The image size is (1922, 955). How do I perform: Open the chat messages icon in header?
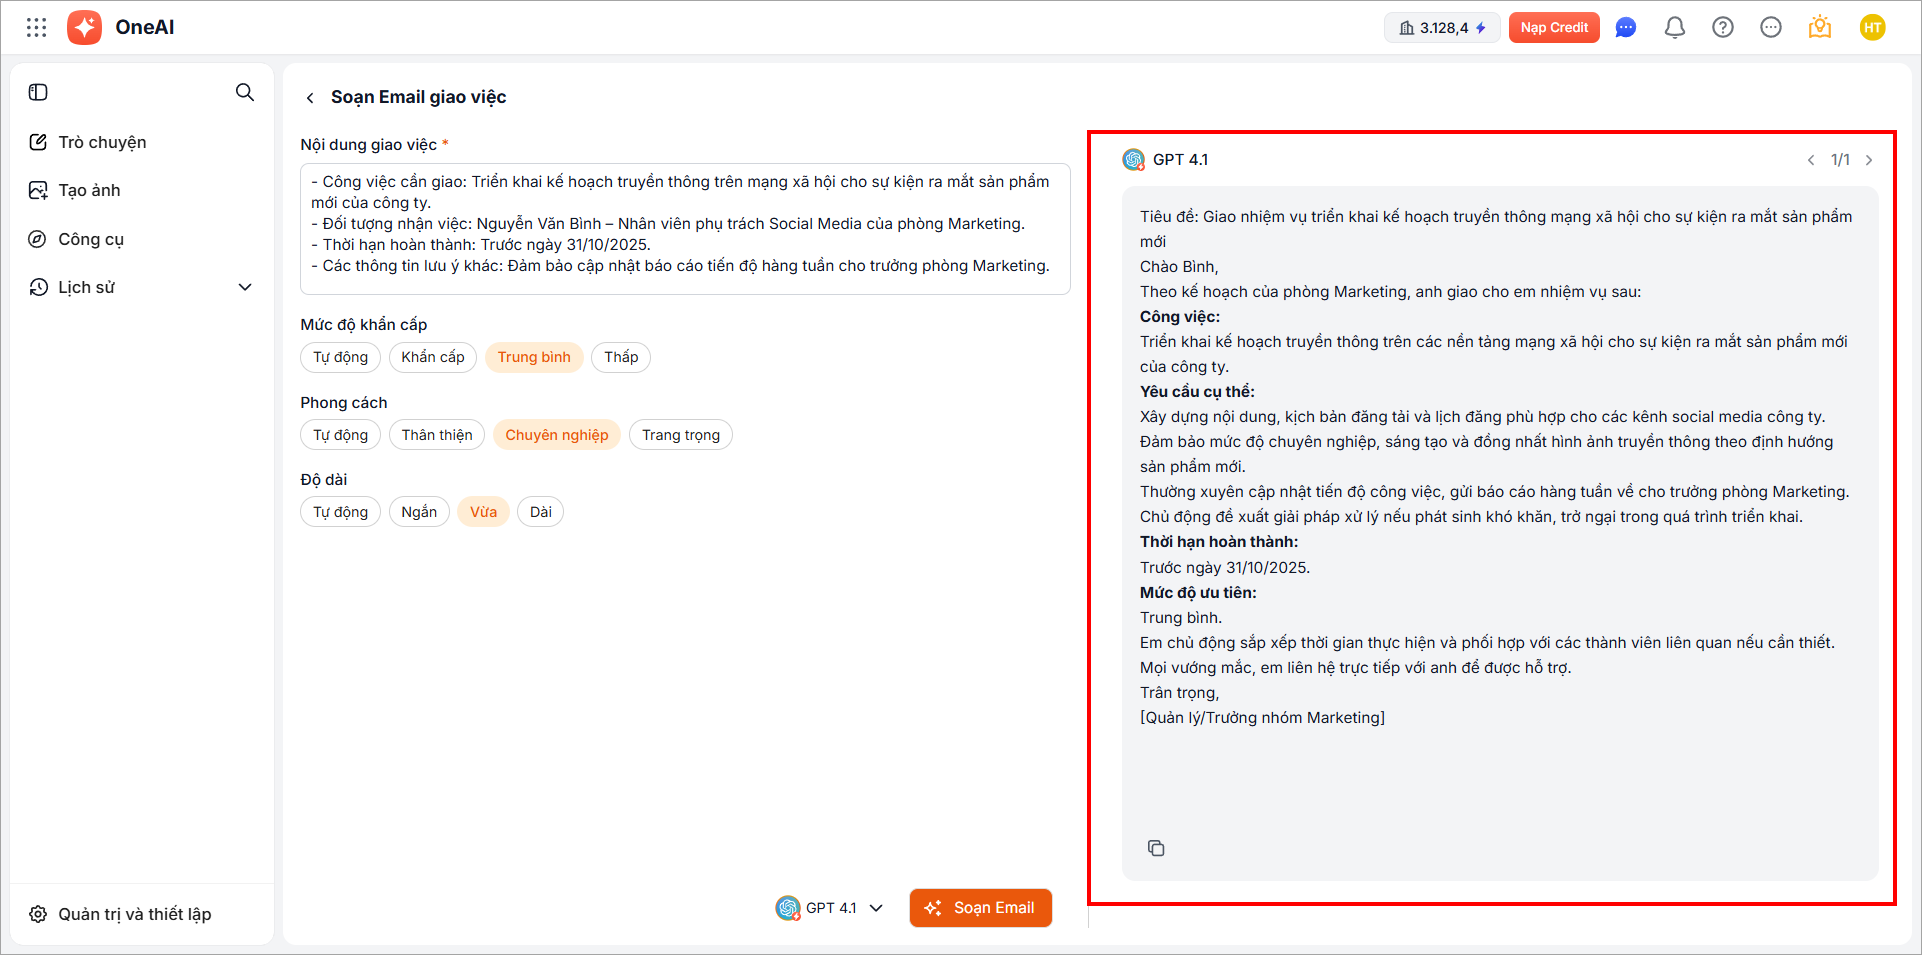point(1626,28)
